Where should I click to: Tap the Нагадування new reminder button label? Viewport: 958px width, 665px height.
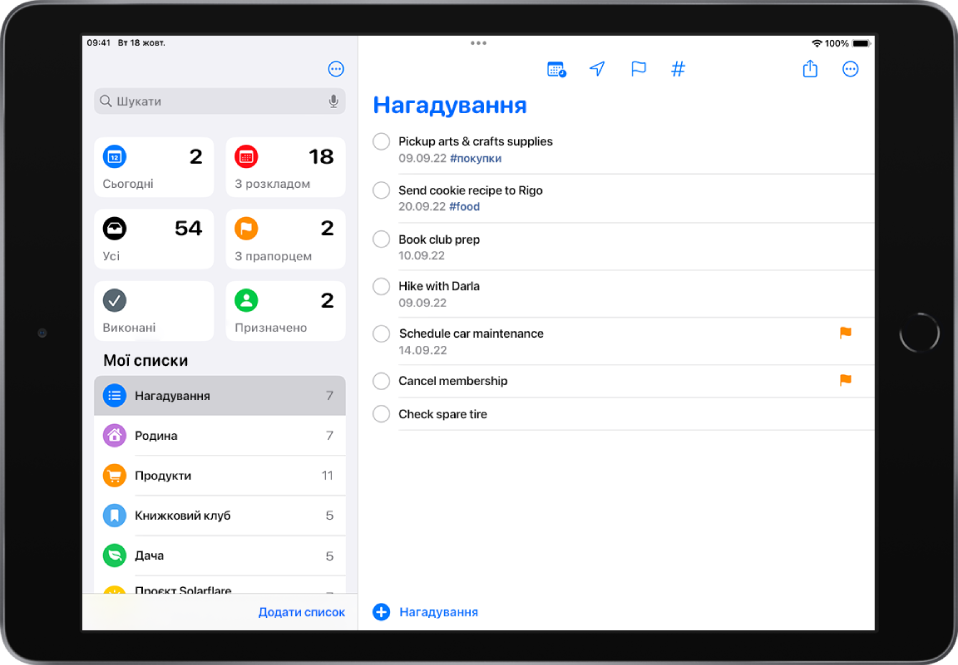tap(439, 612)
